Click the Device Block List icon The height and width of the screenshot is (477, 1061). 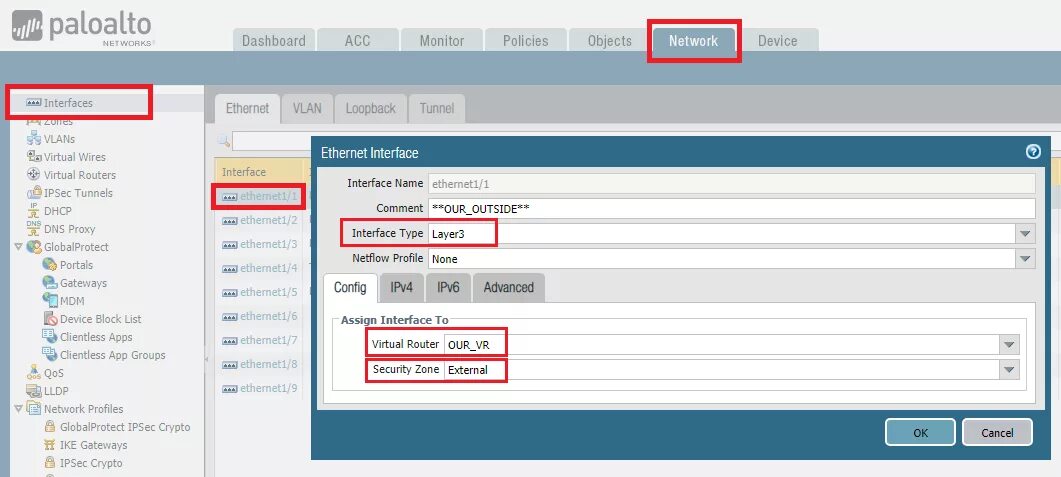click(x=49, y=319)
